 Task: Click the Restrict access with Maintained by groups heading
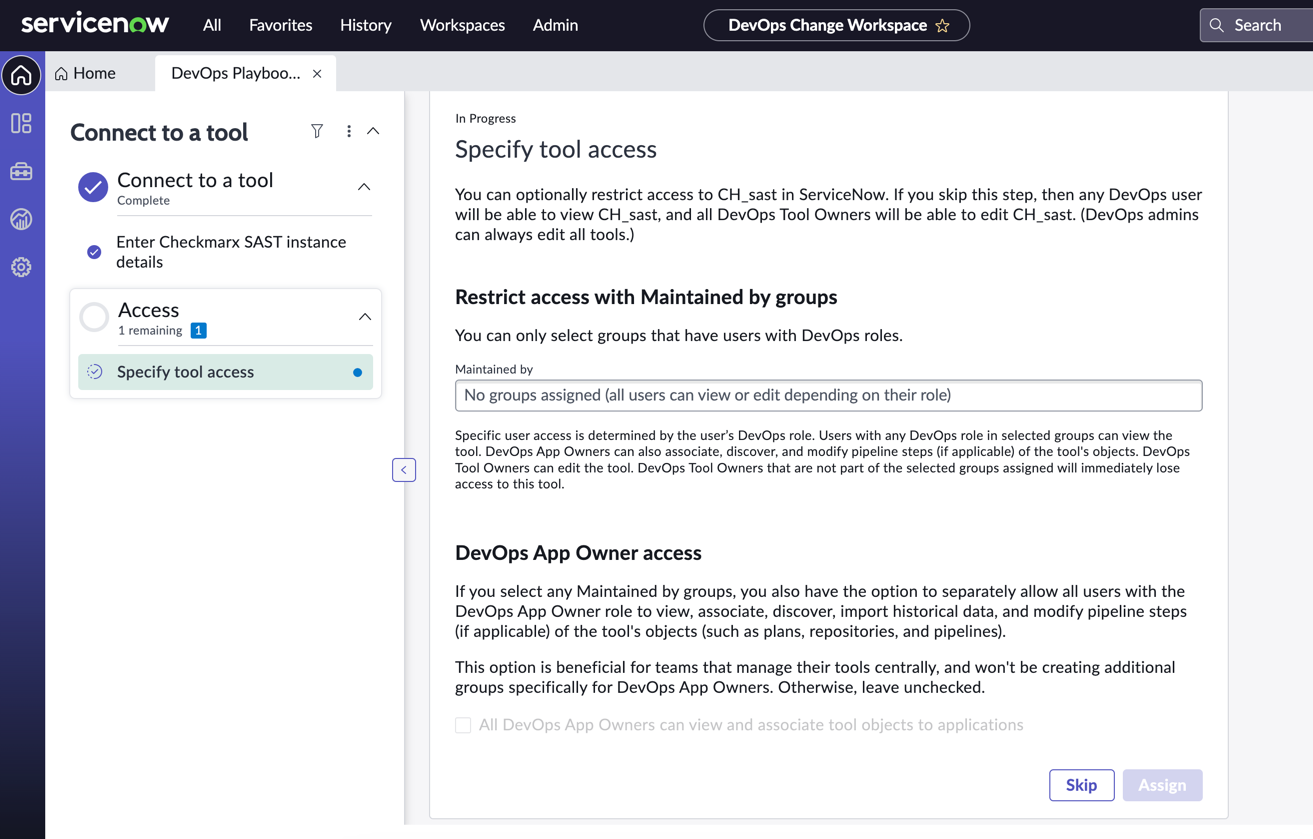click(646, 297)
